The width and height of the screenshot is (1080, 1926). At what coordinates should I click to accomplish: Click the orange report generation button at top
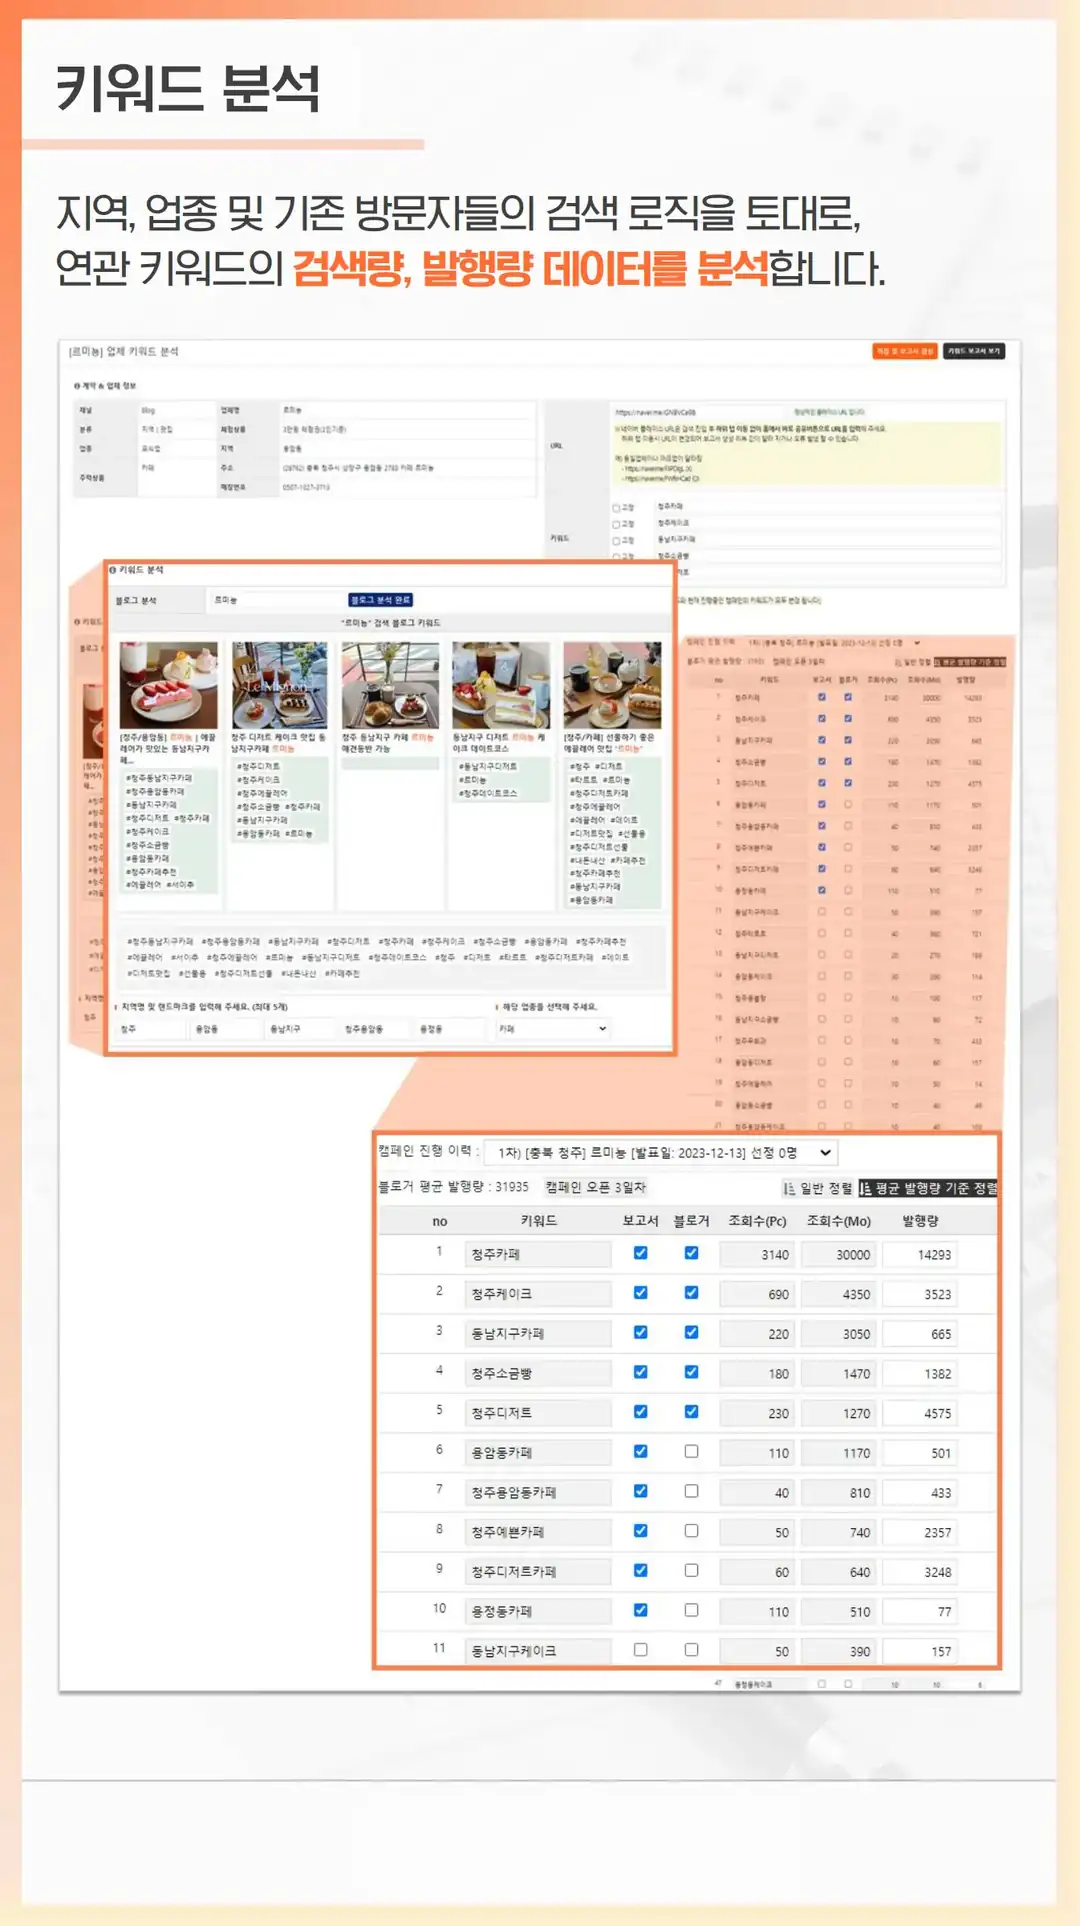pyautogui.click(x=905, y=351)
